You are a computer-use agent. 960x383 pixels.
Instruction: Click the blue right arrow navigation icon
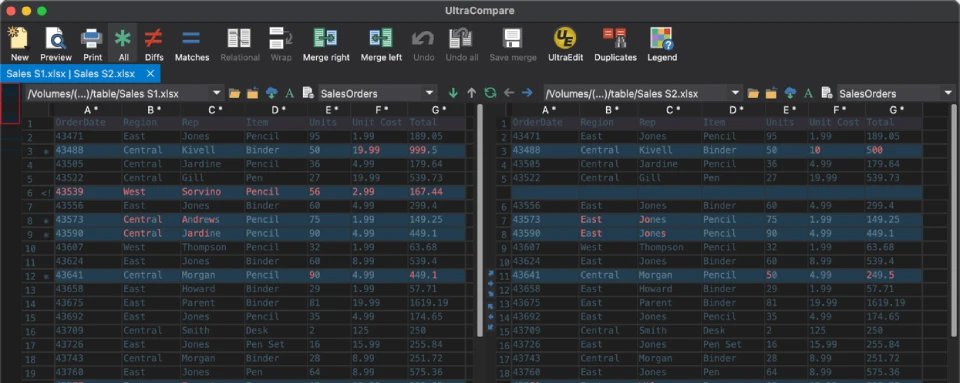[x=527, y=93]
